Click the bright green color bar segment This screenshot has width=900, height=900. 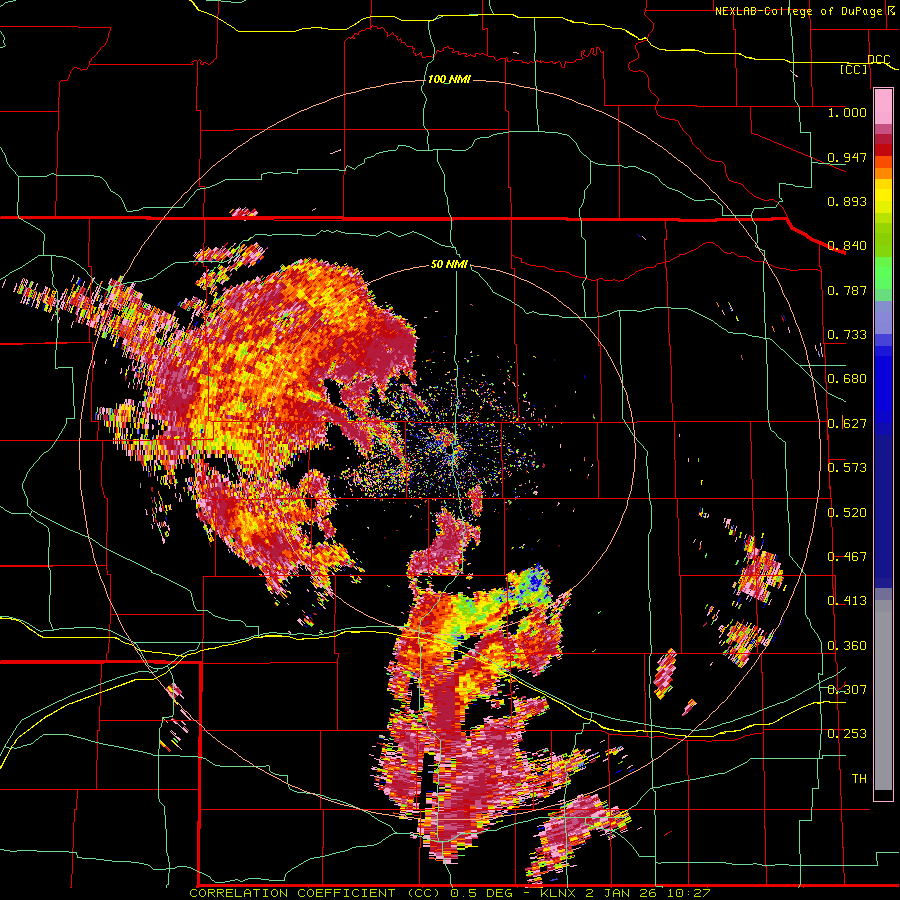[883, 273]
